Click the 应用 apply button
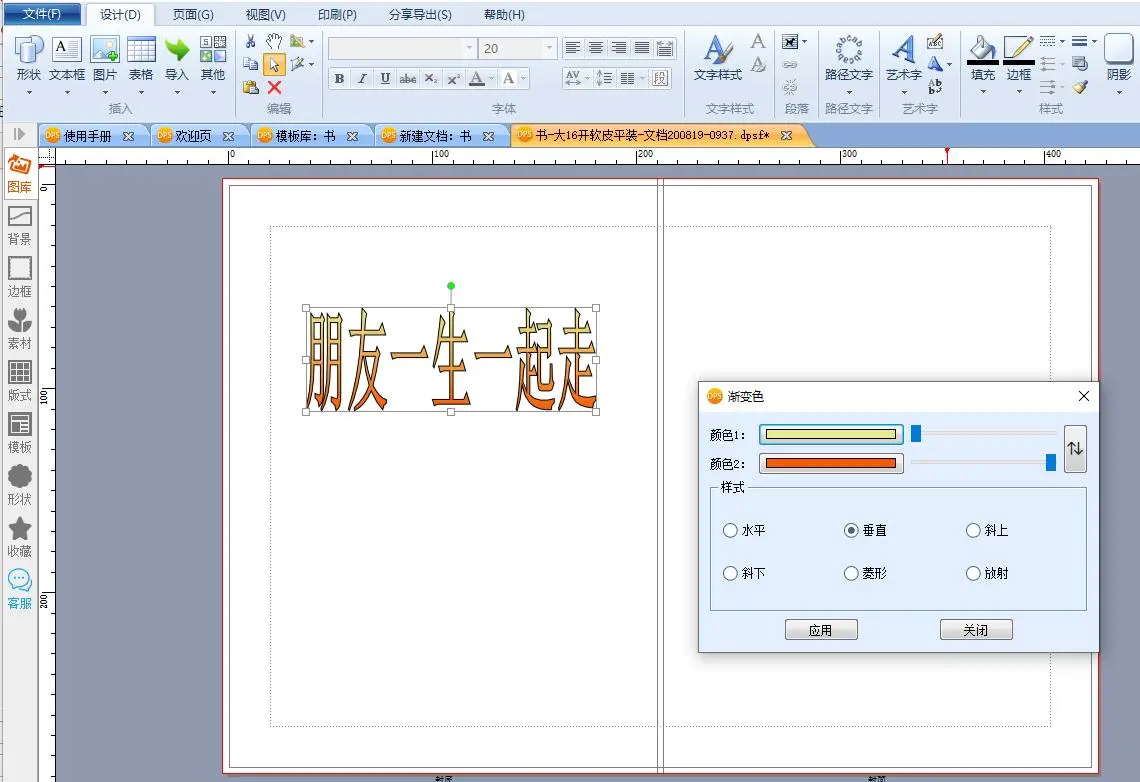The height and width of the screenshot is (782, 1140). coord(820,631)
